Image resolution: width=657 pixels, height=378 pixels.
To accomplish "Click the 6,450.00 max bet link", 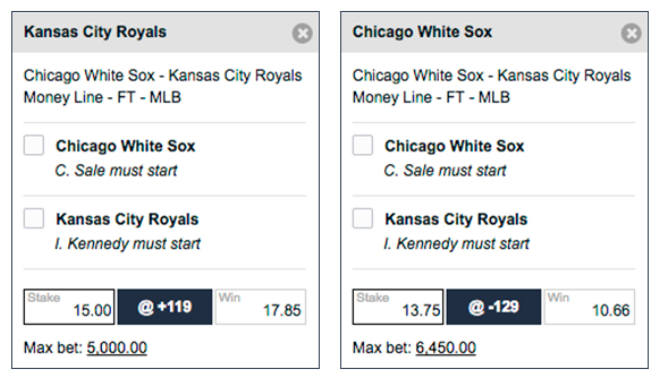I will click(x=446, y=348).
